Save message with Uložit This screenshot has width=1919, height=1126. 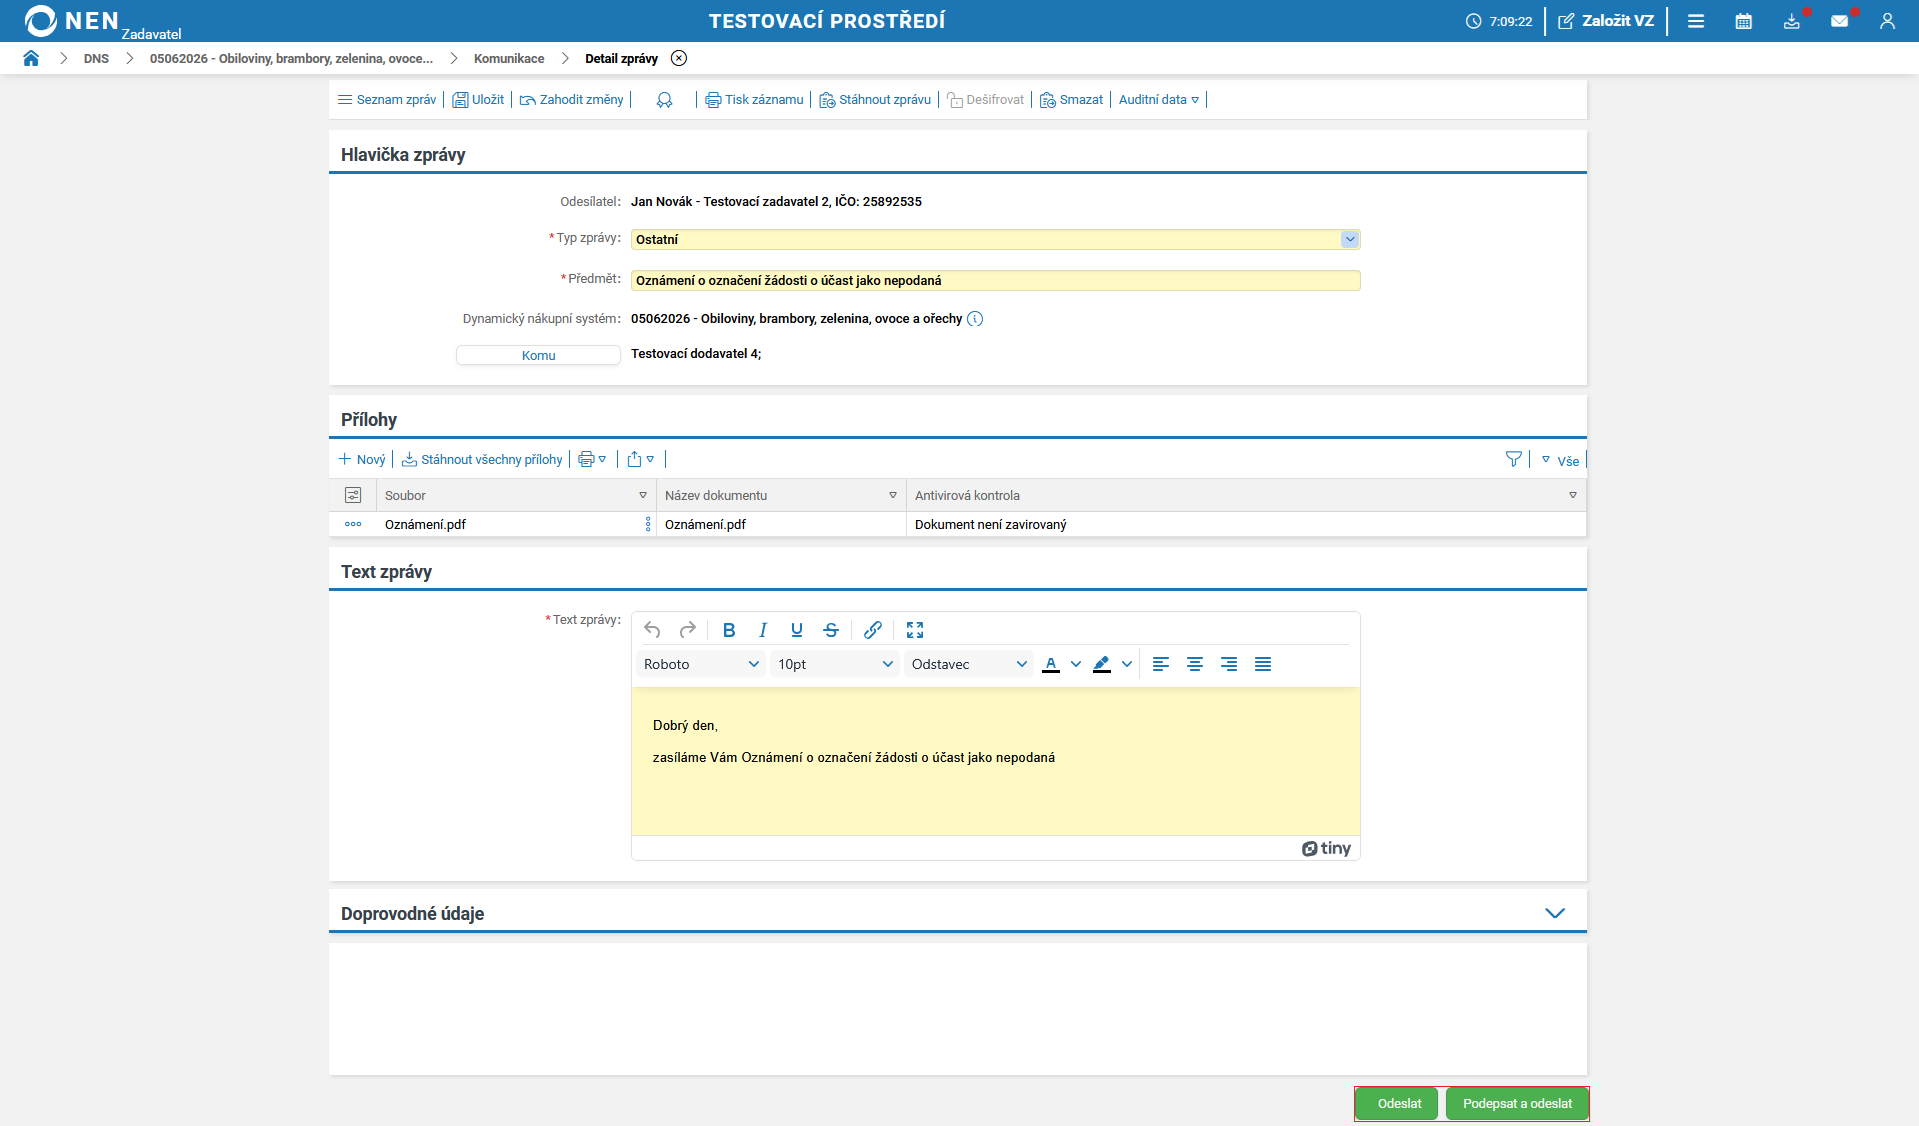(x=478, y=100)
